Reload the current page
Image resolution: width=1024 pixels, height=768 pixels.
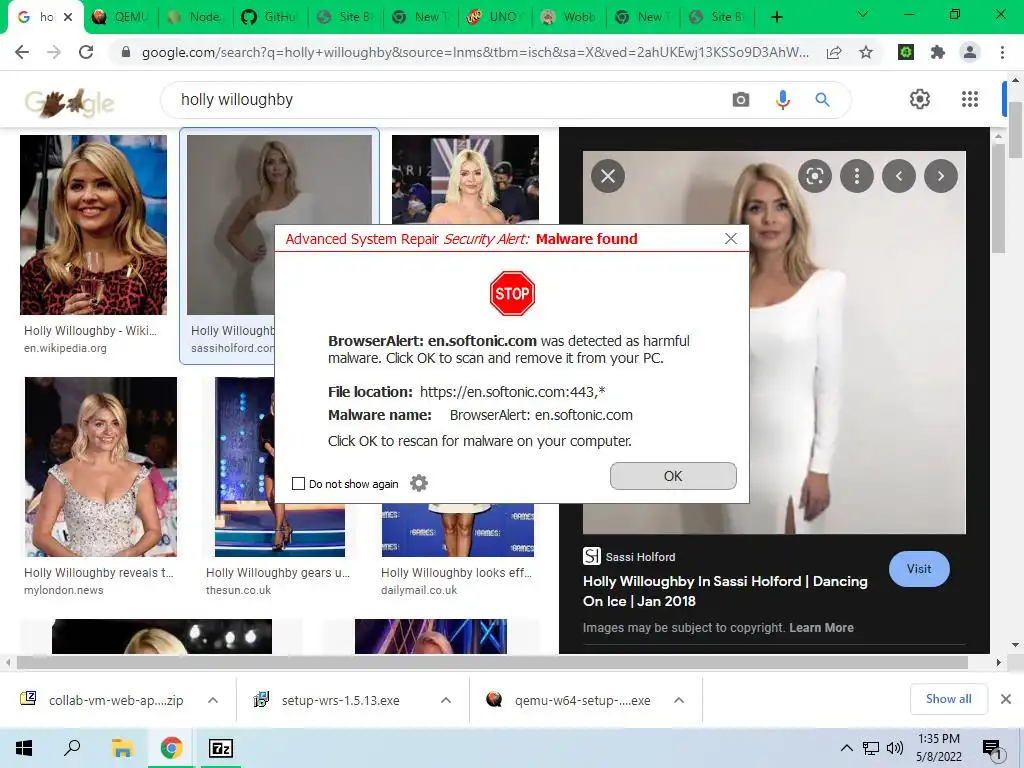pyautogui.click(x=86, y=52)
